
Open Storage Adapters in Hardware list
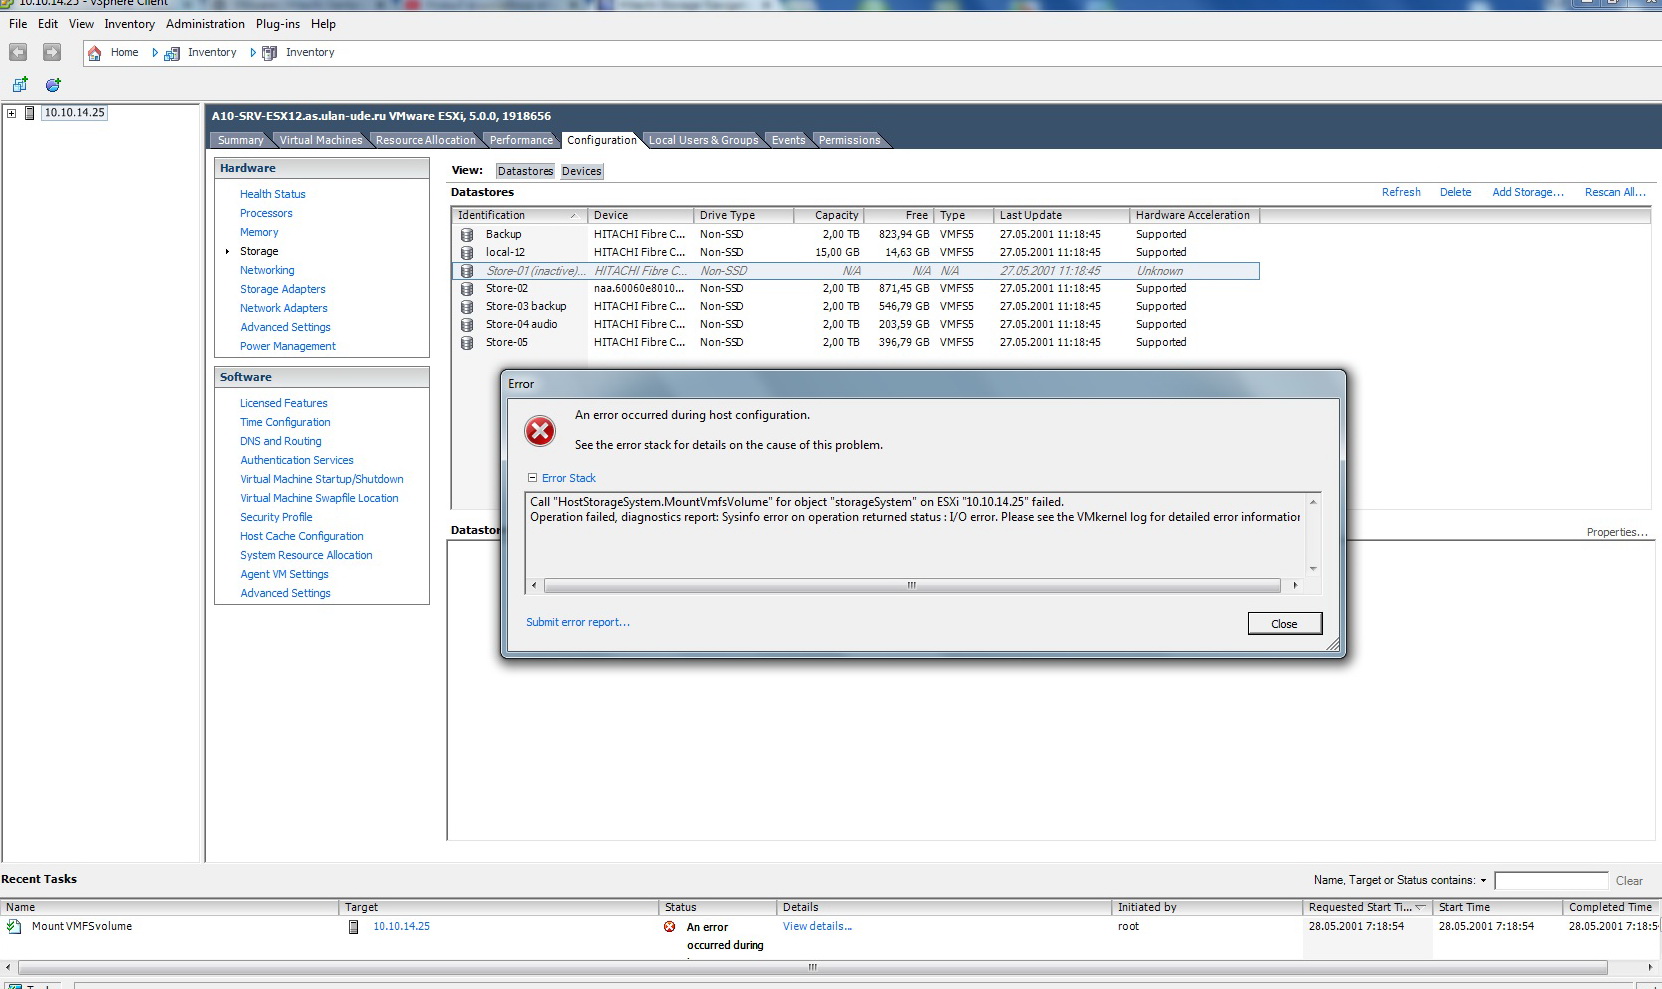pyautogui.click(x=283, y=289)
